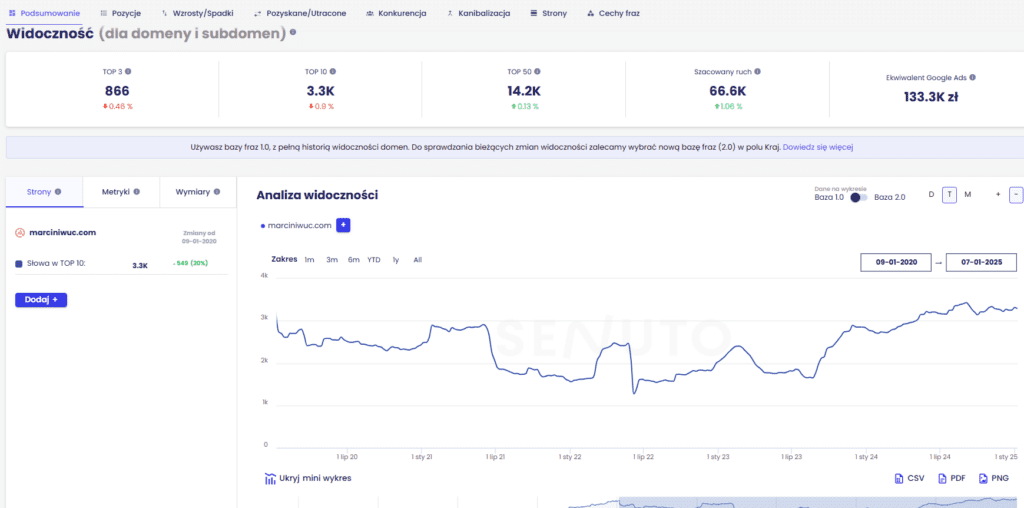Click the info icon beside Szacowany ruch

(757, 72)
